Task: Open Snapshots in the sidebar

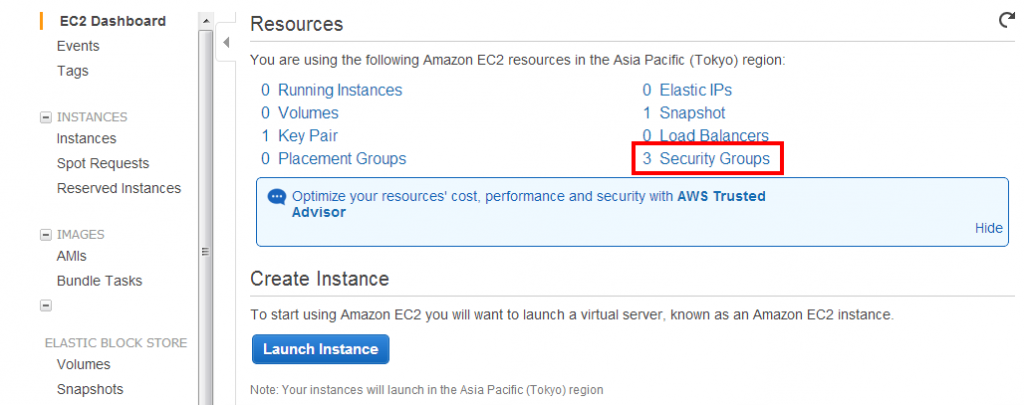Action: tap(90, 389)
